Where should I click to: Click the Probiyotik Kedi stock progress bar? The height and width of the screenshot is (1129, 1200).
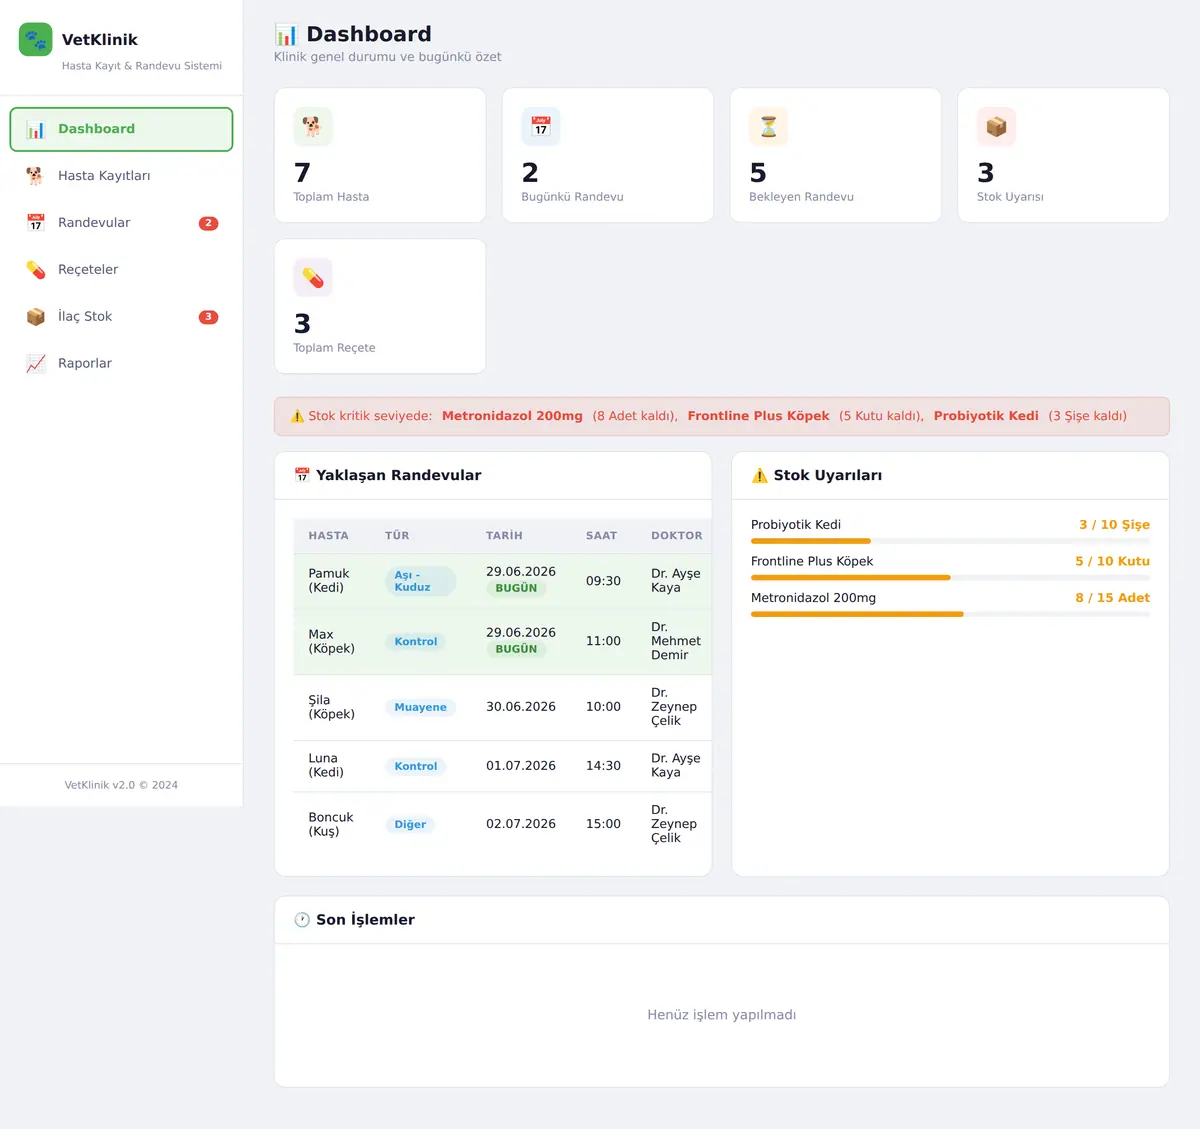click(x=950, y=541)
